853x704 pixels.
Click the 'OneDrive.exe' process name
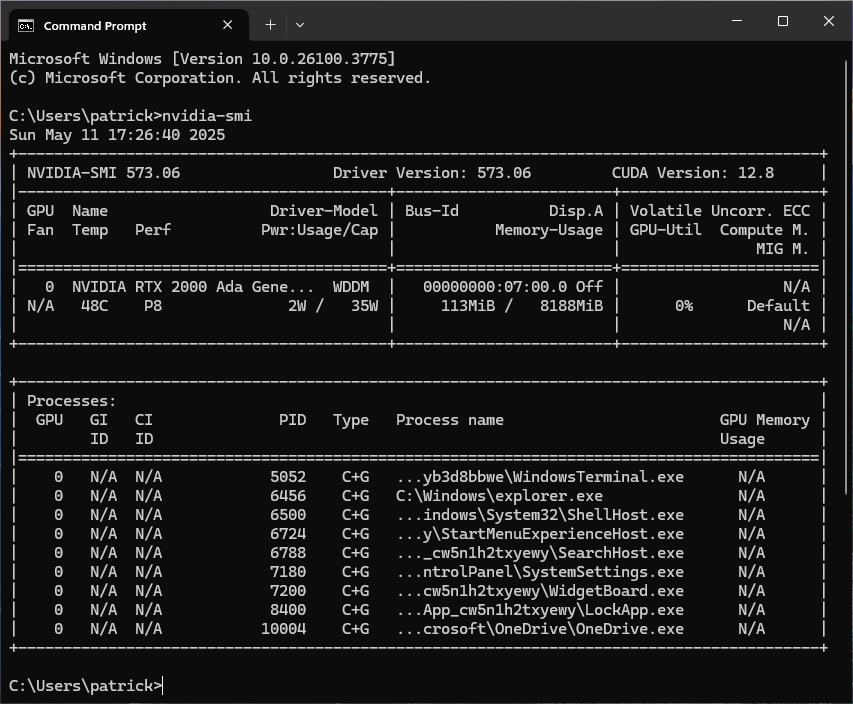pyautogui.click(x=630, y=629)
